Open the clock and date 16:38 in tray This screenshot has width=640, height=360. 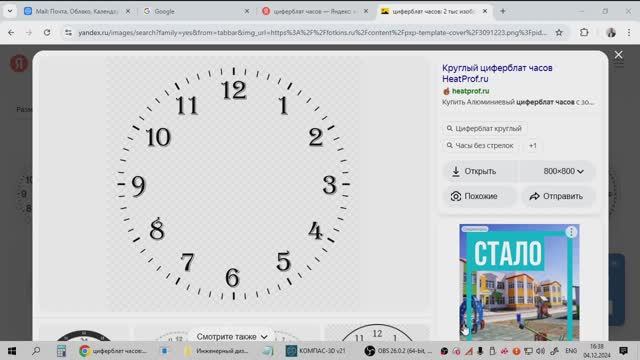pyautogui.click(x=597, y=351)
